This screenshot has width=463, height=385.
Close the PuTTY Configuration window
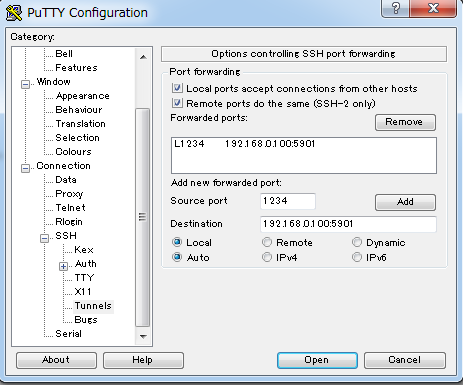(x=433, y=8)
